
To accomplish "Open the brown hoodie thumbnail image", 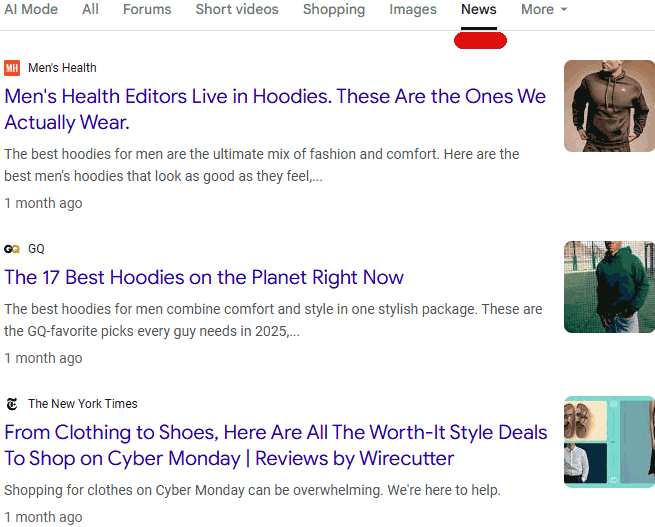I will tap(609, 106).
